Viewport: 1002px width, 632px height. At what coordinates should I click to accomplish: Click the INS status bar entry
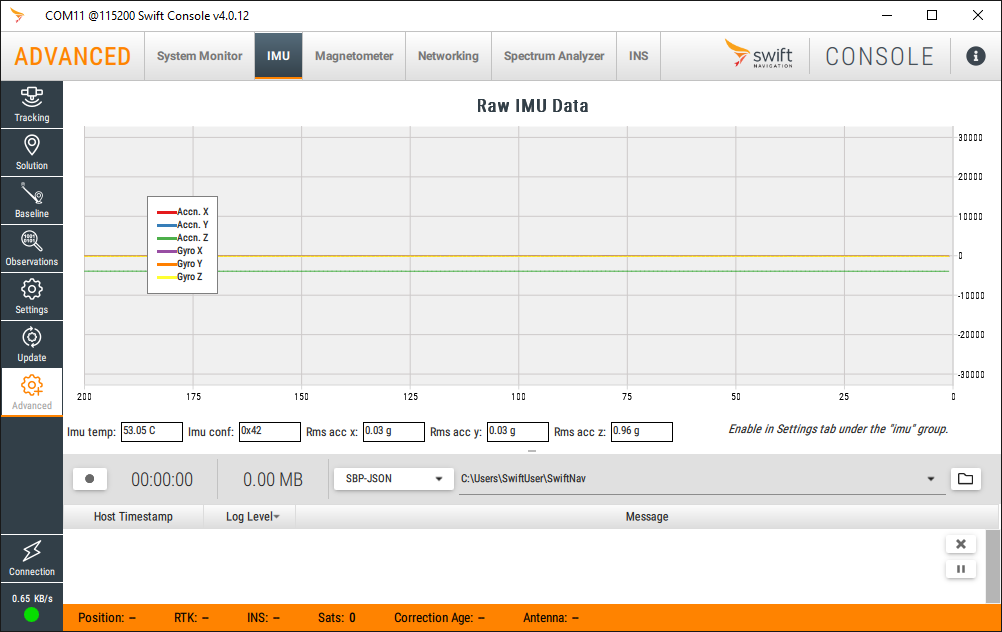pos(263,618)
